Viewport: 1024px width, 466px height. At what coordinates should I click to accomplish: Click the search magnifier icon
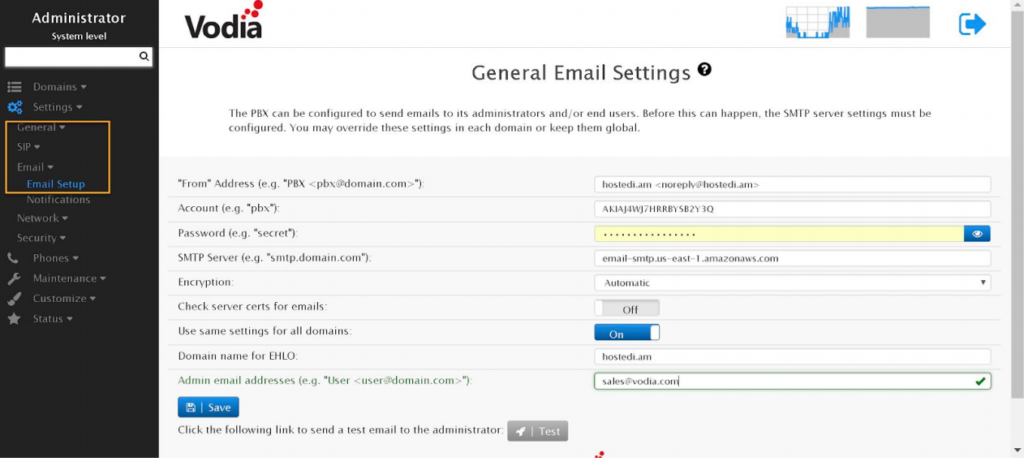tap(144, 57)
